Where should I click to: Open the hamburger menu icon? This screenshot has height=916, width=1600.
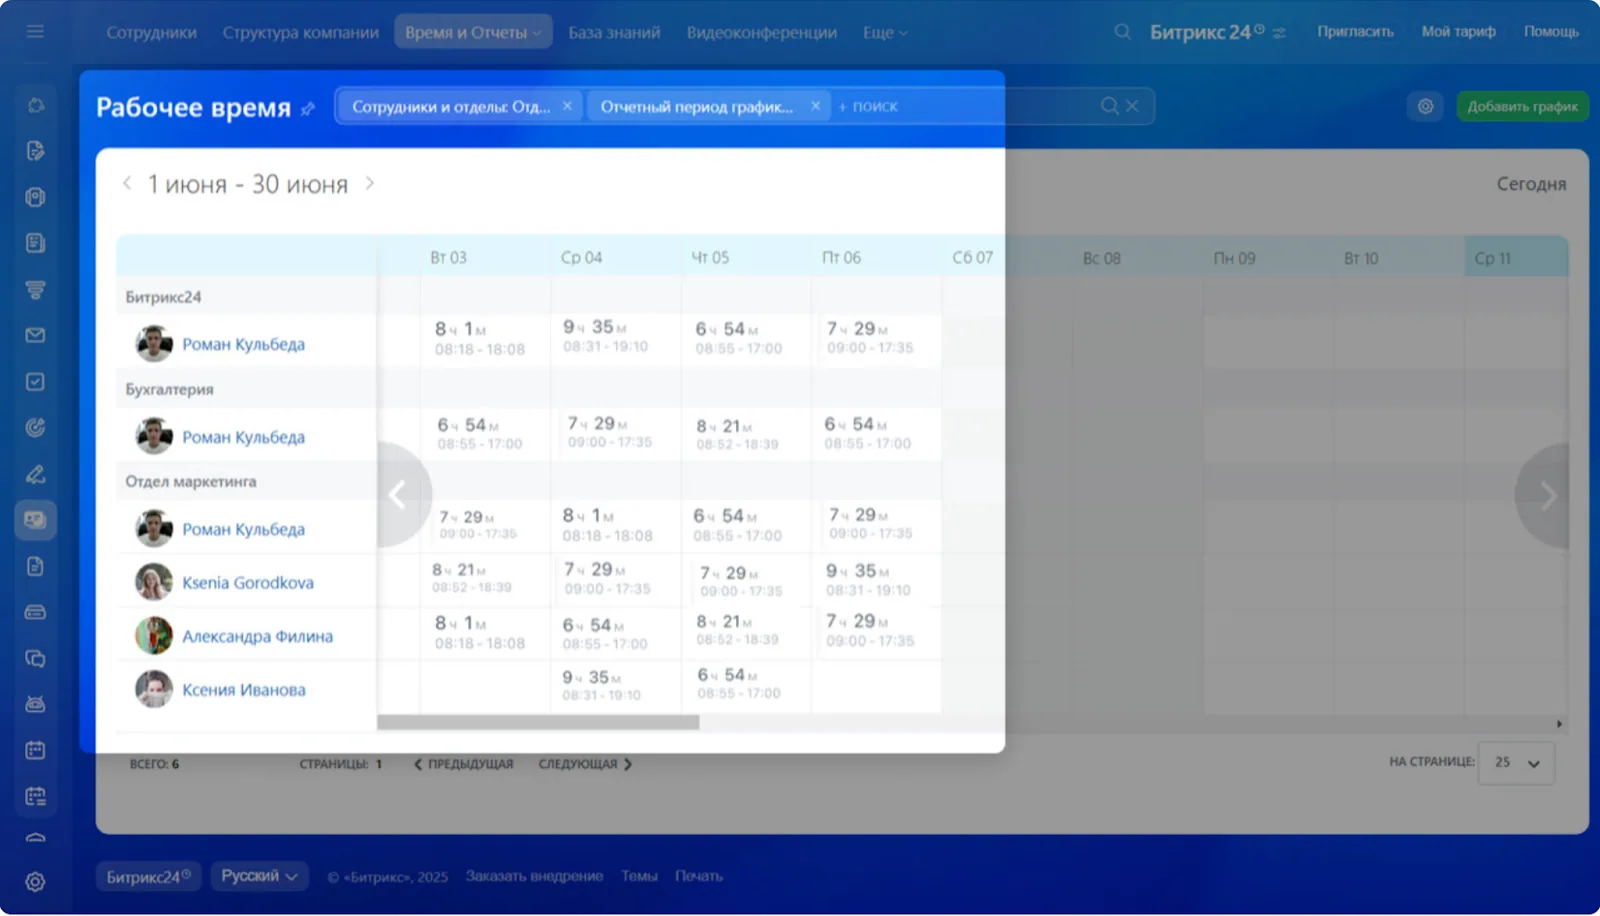click(35, 32)
